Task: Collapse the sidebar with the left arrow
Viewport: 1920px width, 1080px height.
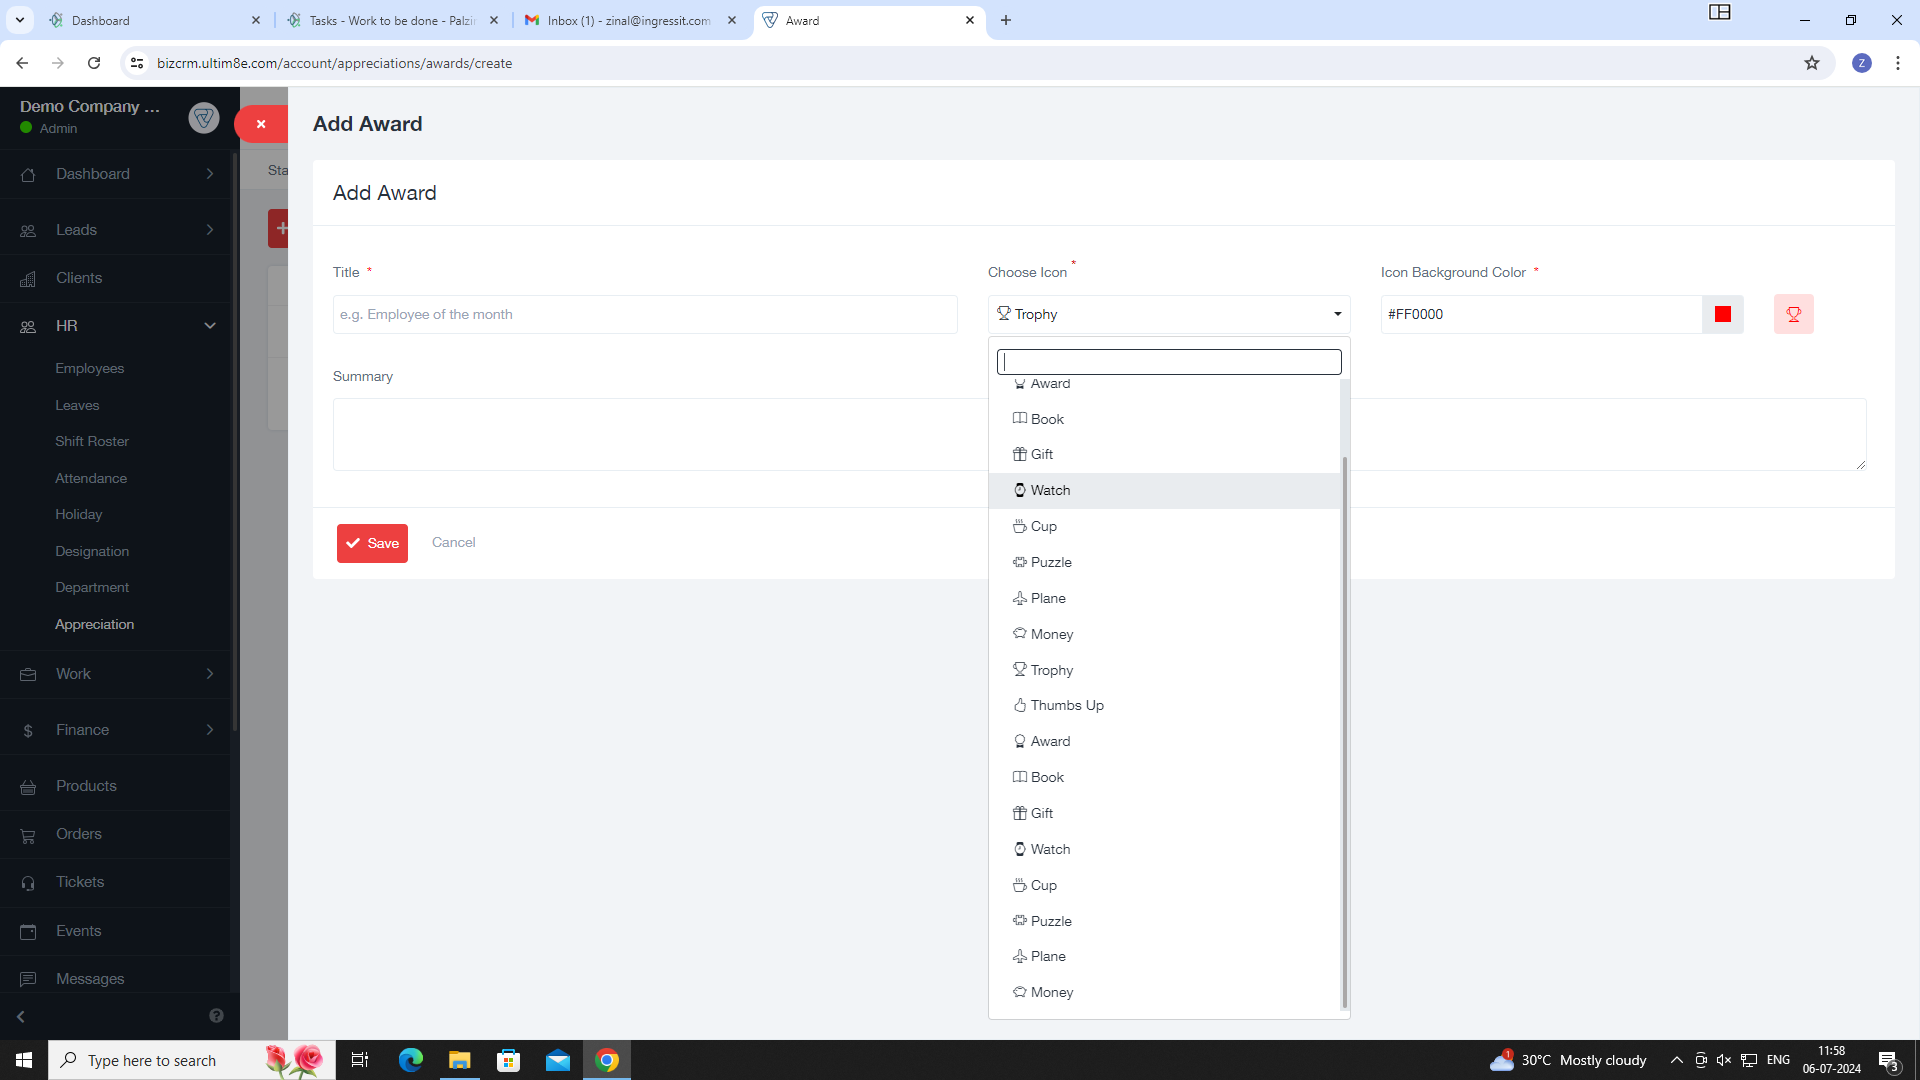Action: click(x=20, y=1016)
